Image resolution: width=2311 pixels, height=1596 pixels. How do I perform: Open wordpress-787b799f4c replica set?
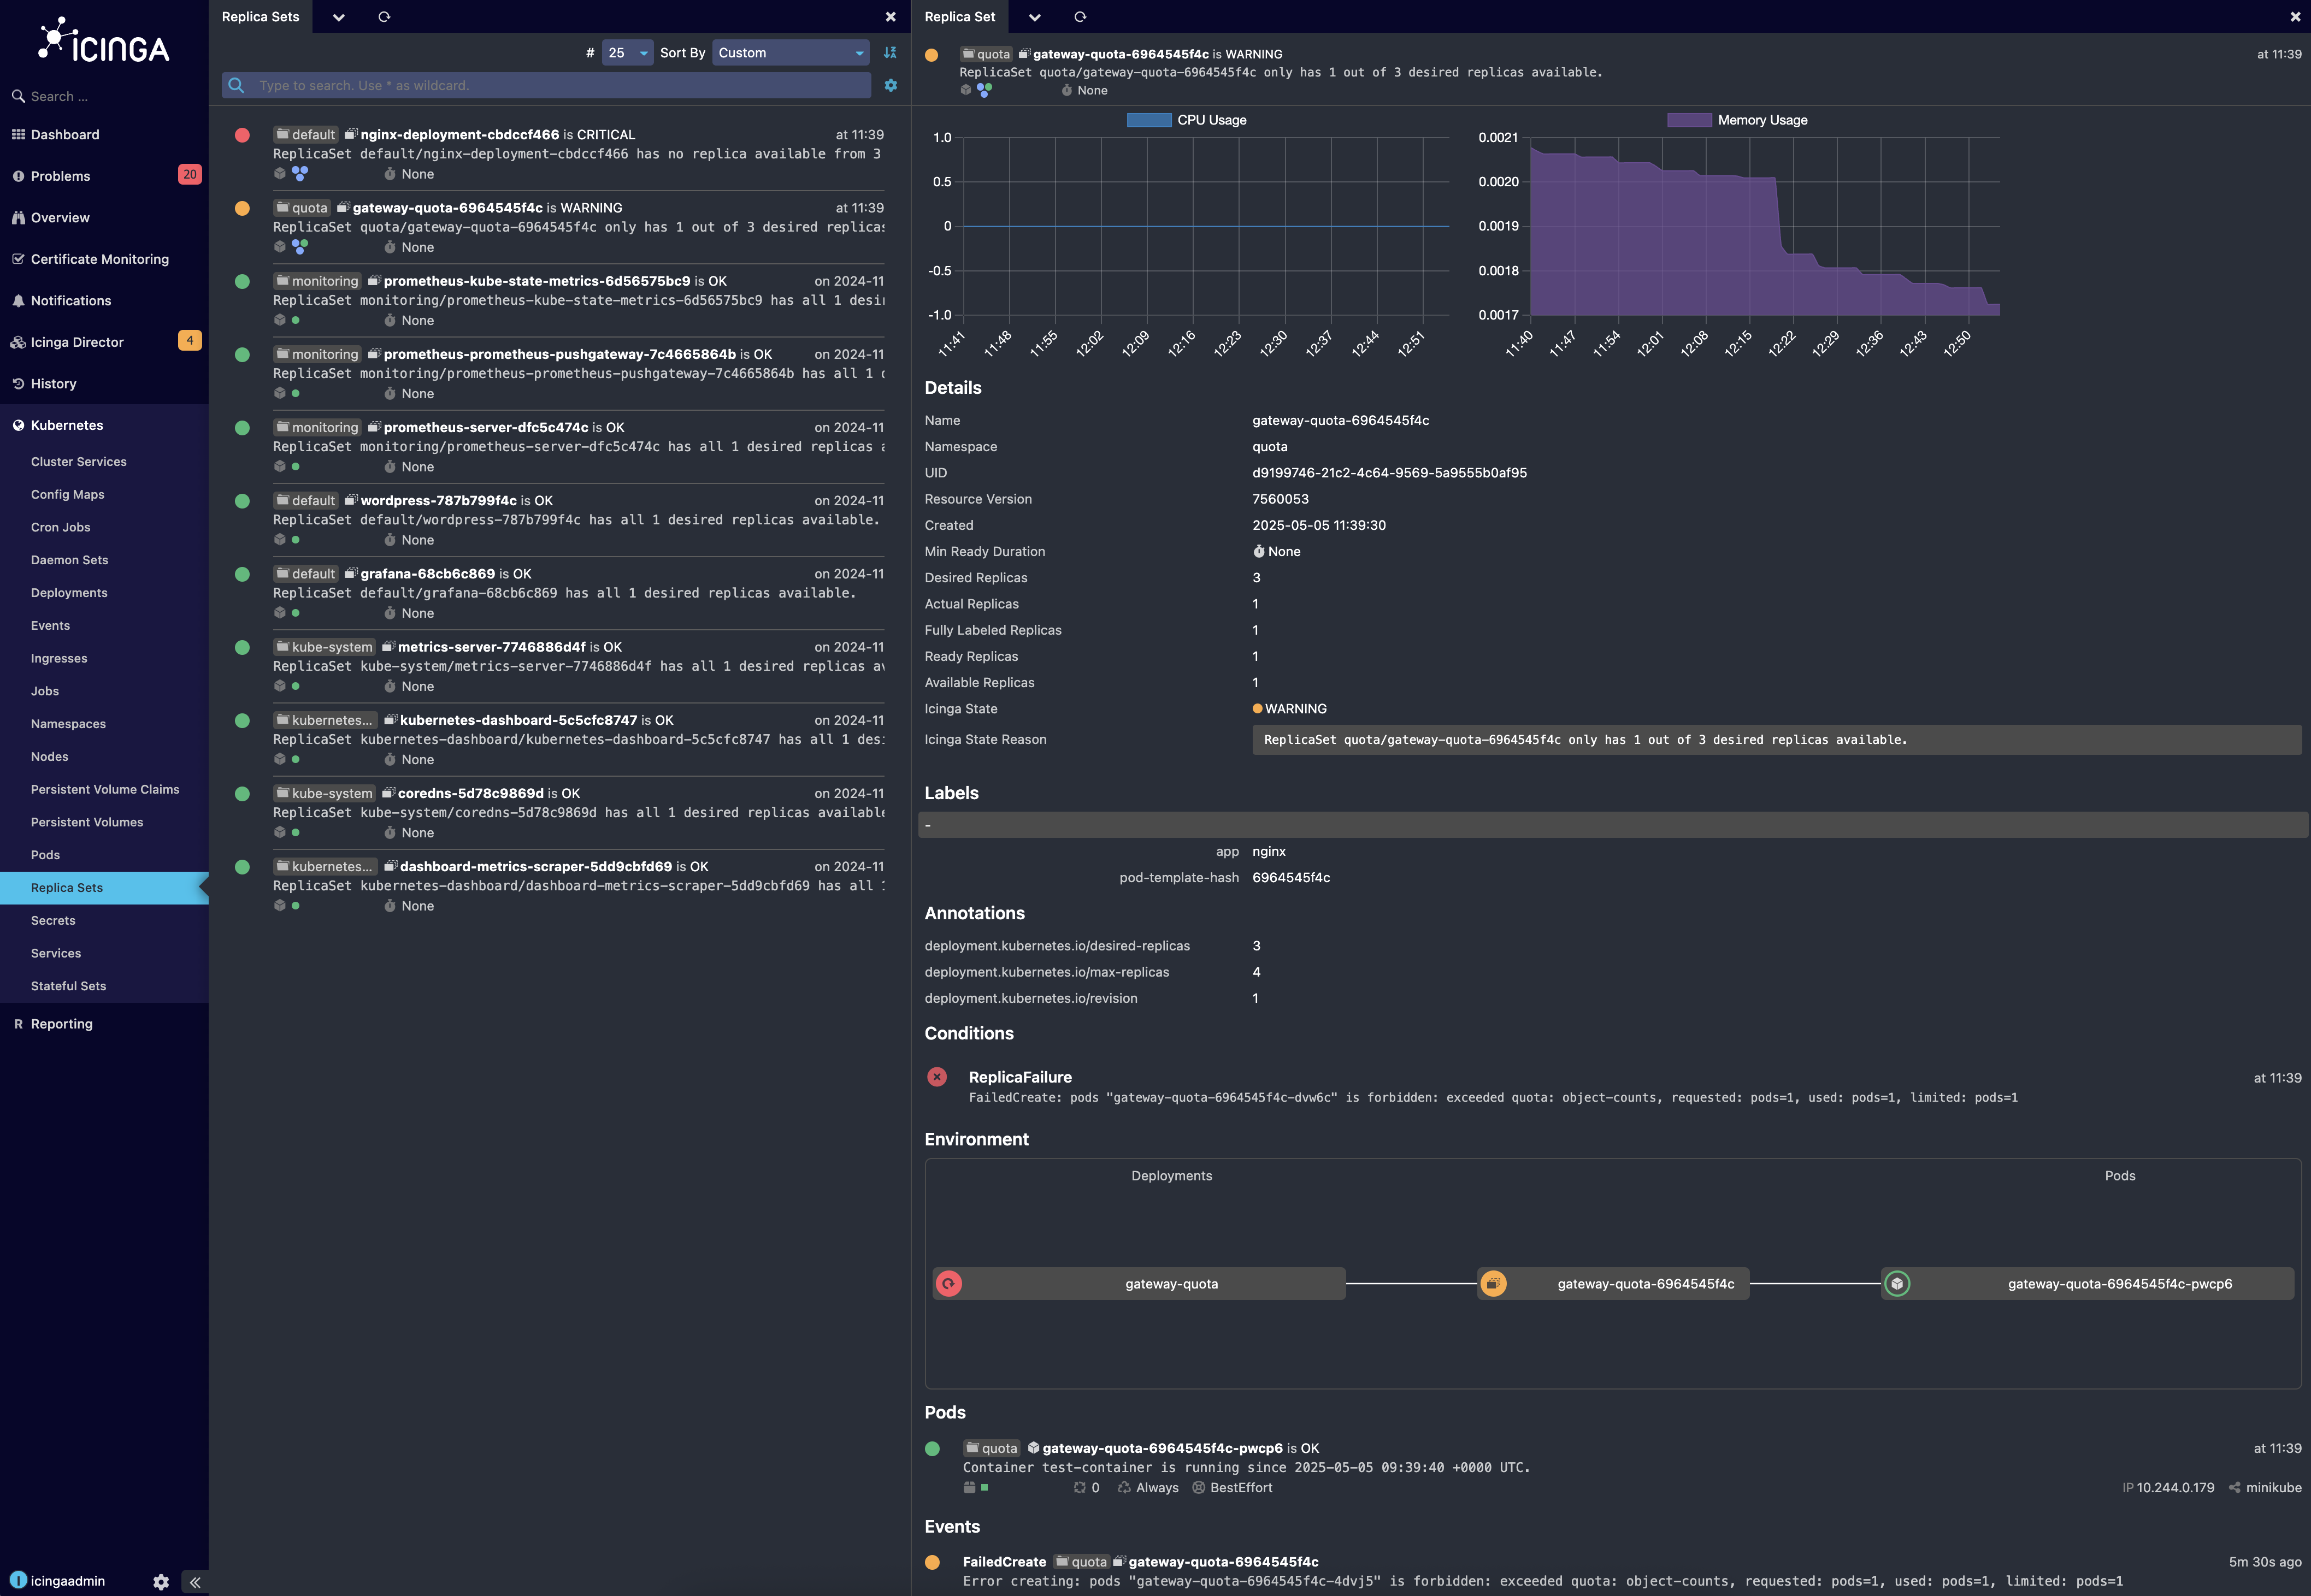coord(438,501)
